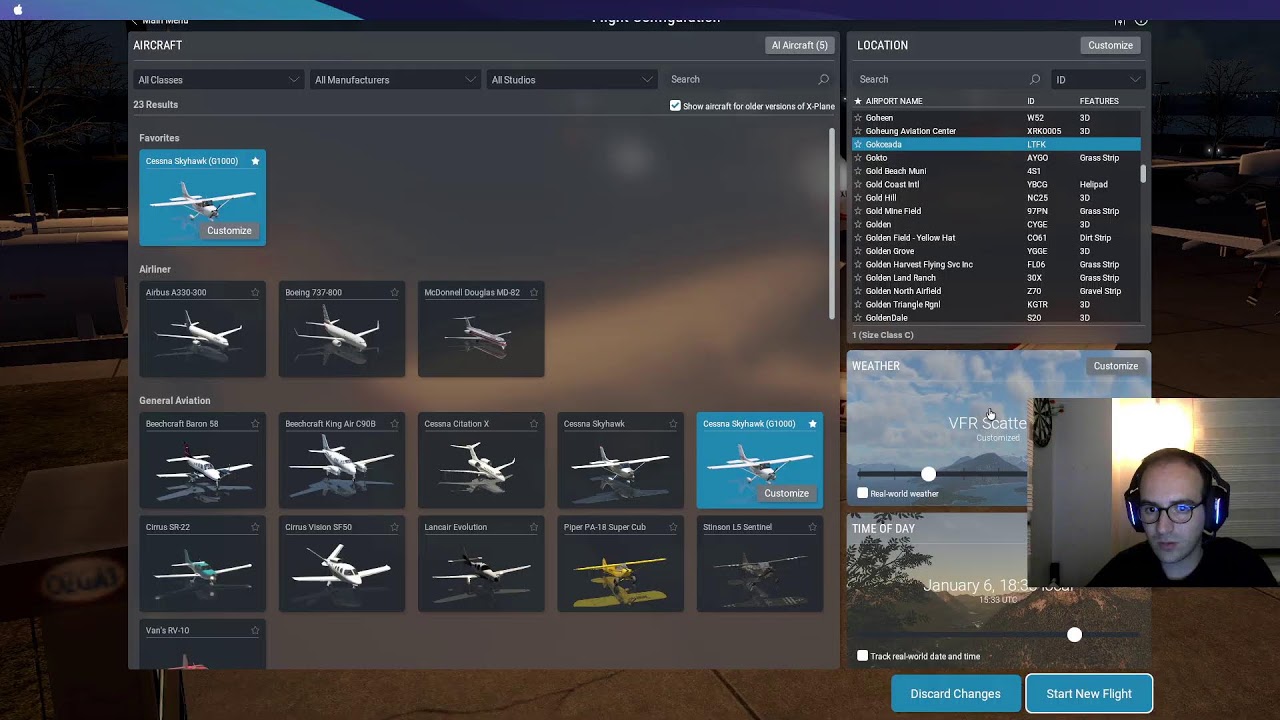Favorite the Cessna Skyhawk star icon
Screen dimensions: 1280x720
673,424
